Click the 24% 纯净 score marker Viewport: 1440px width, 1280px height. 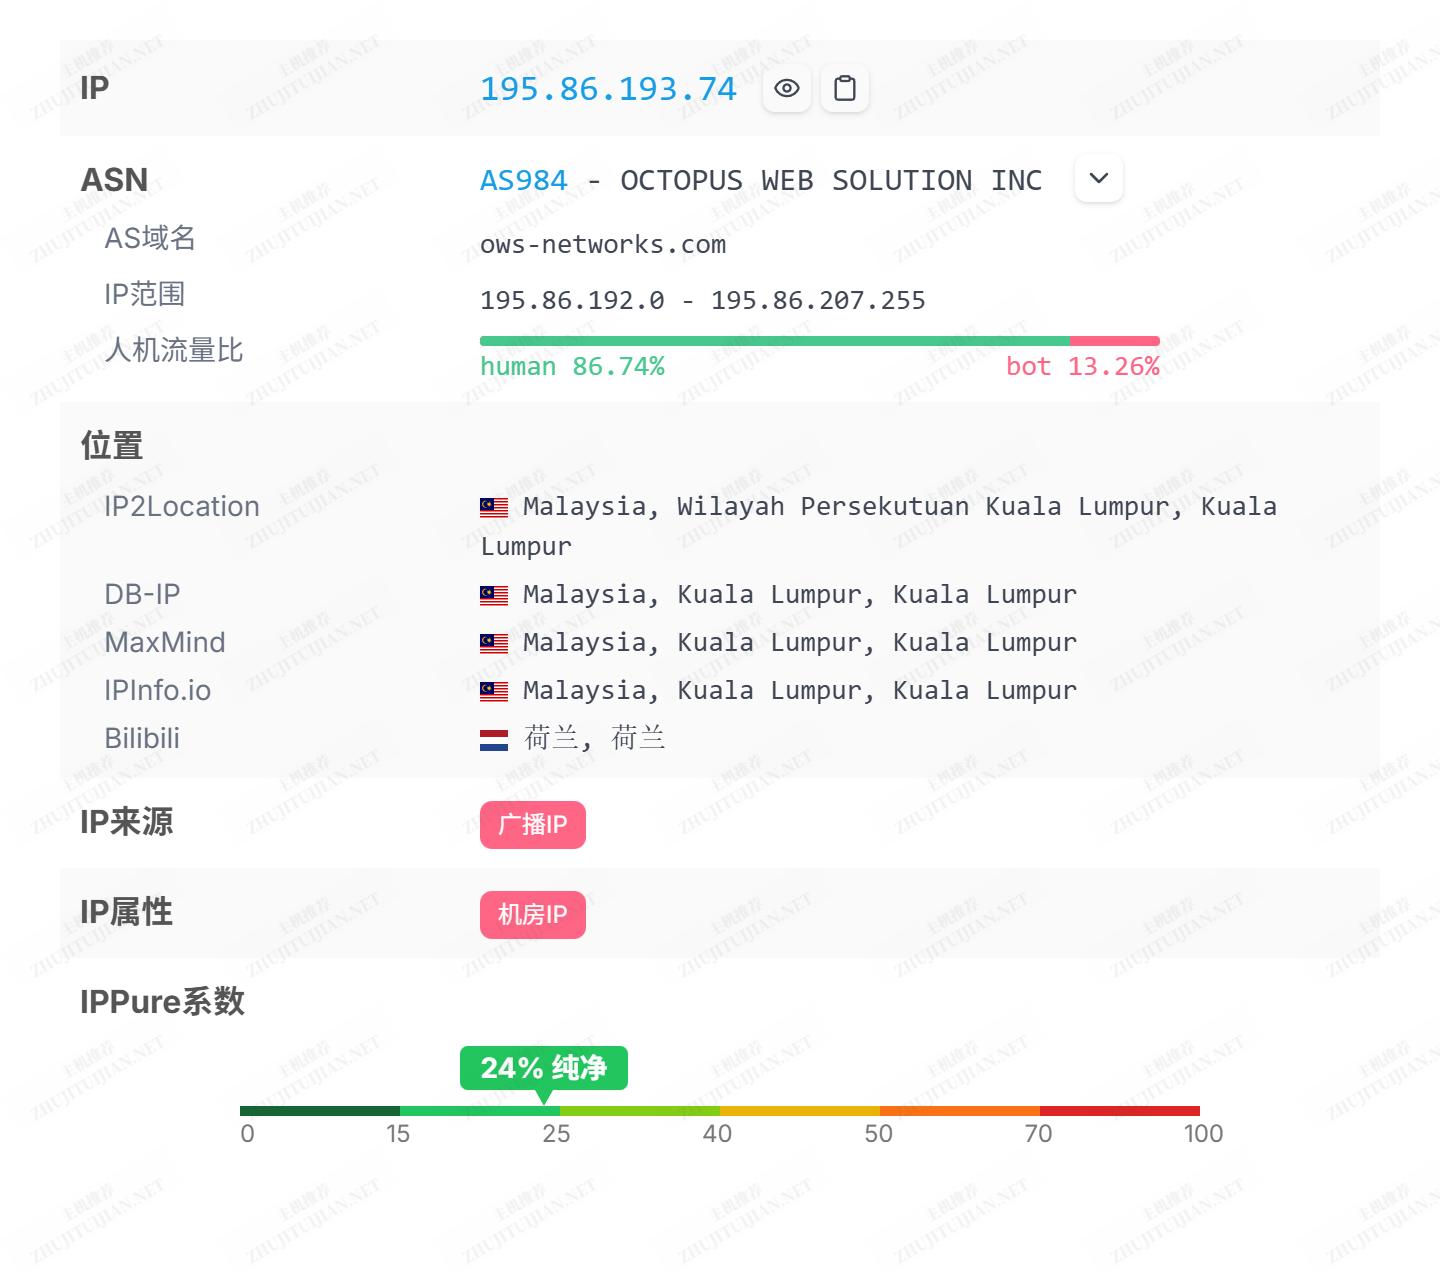pyautogui.click(x=543, y=1068)
